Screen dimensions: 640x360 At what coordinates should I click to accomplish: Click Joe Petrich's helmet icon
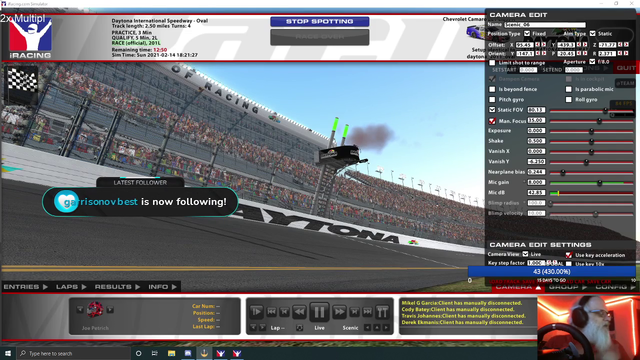[95, 310]
